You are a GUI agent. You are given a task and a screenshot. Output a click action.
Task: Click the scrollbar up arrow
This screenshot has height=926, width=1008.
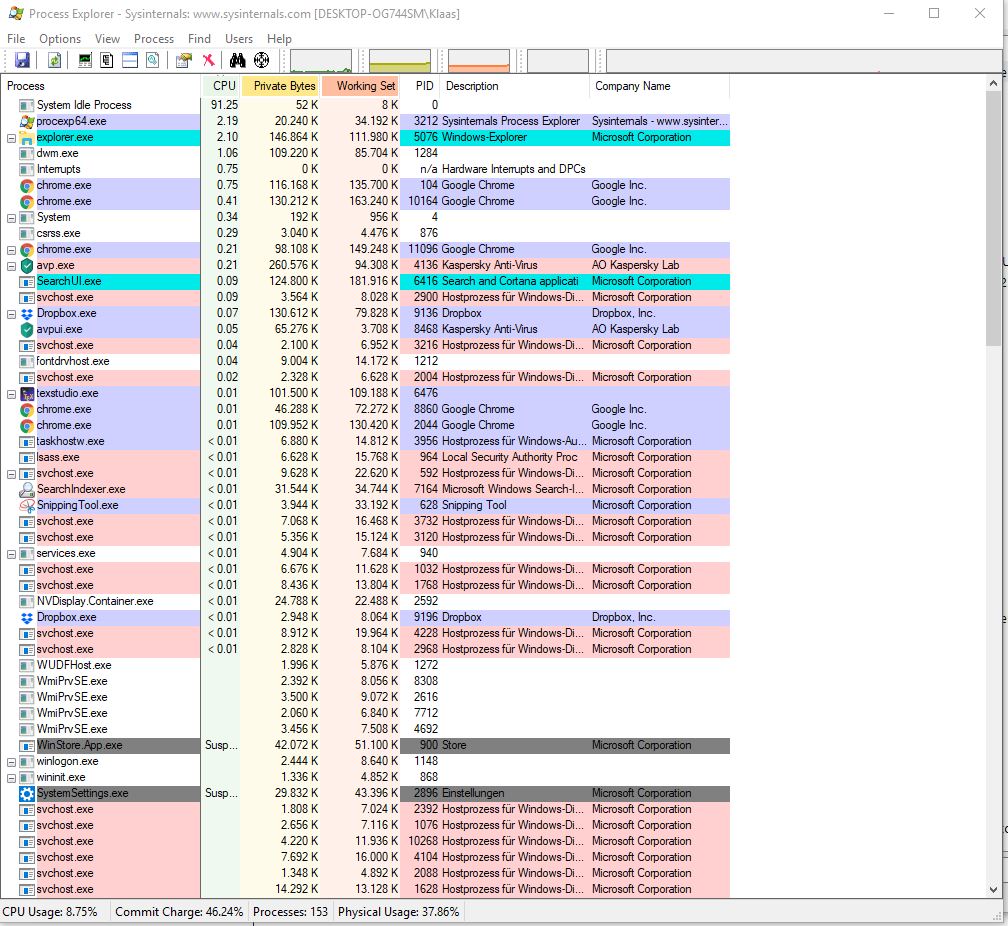click(x=993, y=84)
